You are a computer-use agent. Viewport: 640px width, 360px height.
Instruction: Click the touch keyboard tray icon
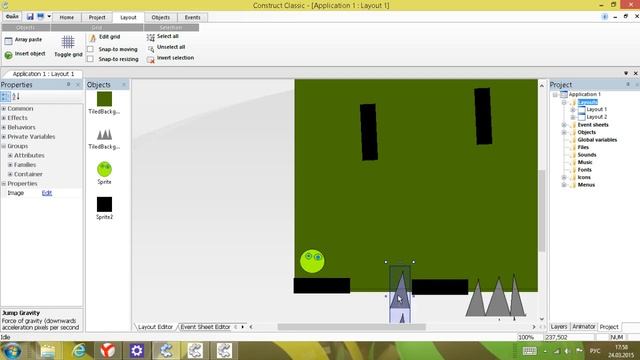(x=529, y=351)
